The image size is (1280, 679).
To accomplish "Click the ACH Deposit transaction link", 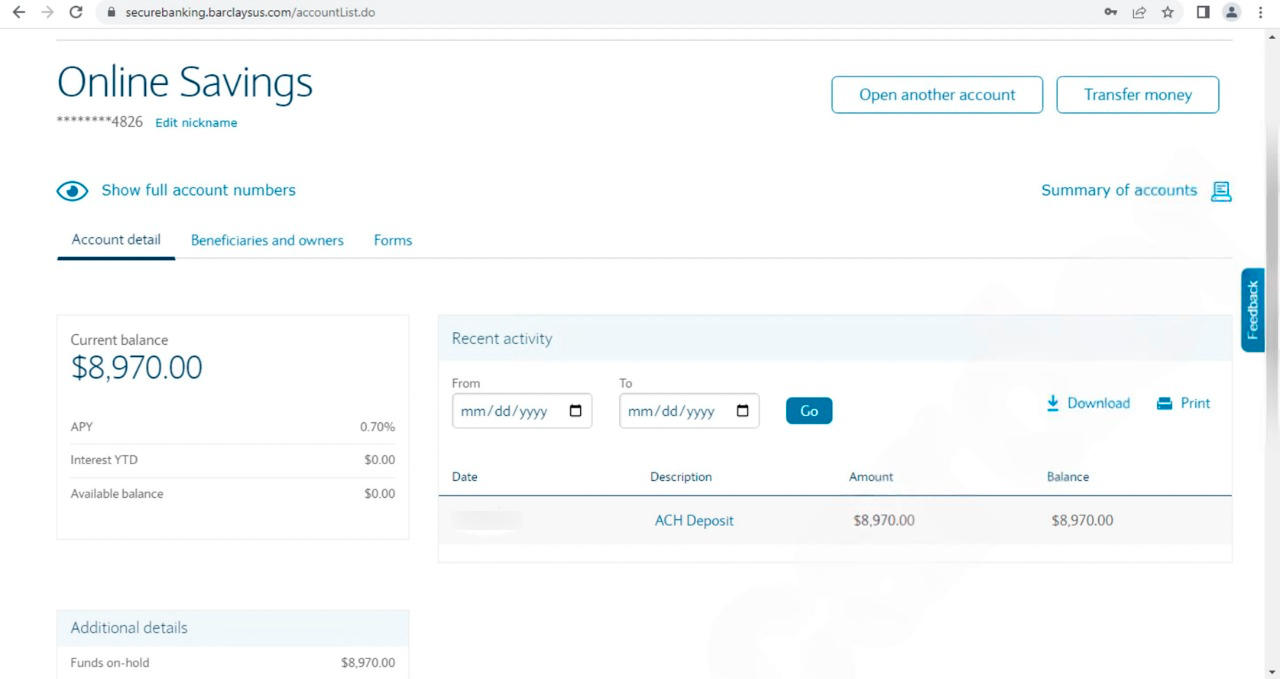I will click(694, 520).
